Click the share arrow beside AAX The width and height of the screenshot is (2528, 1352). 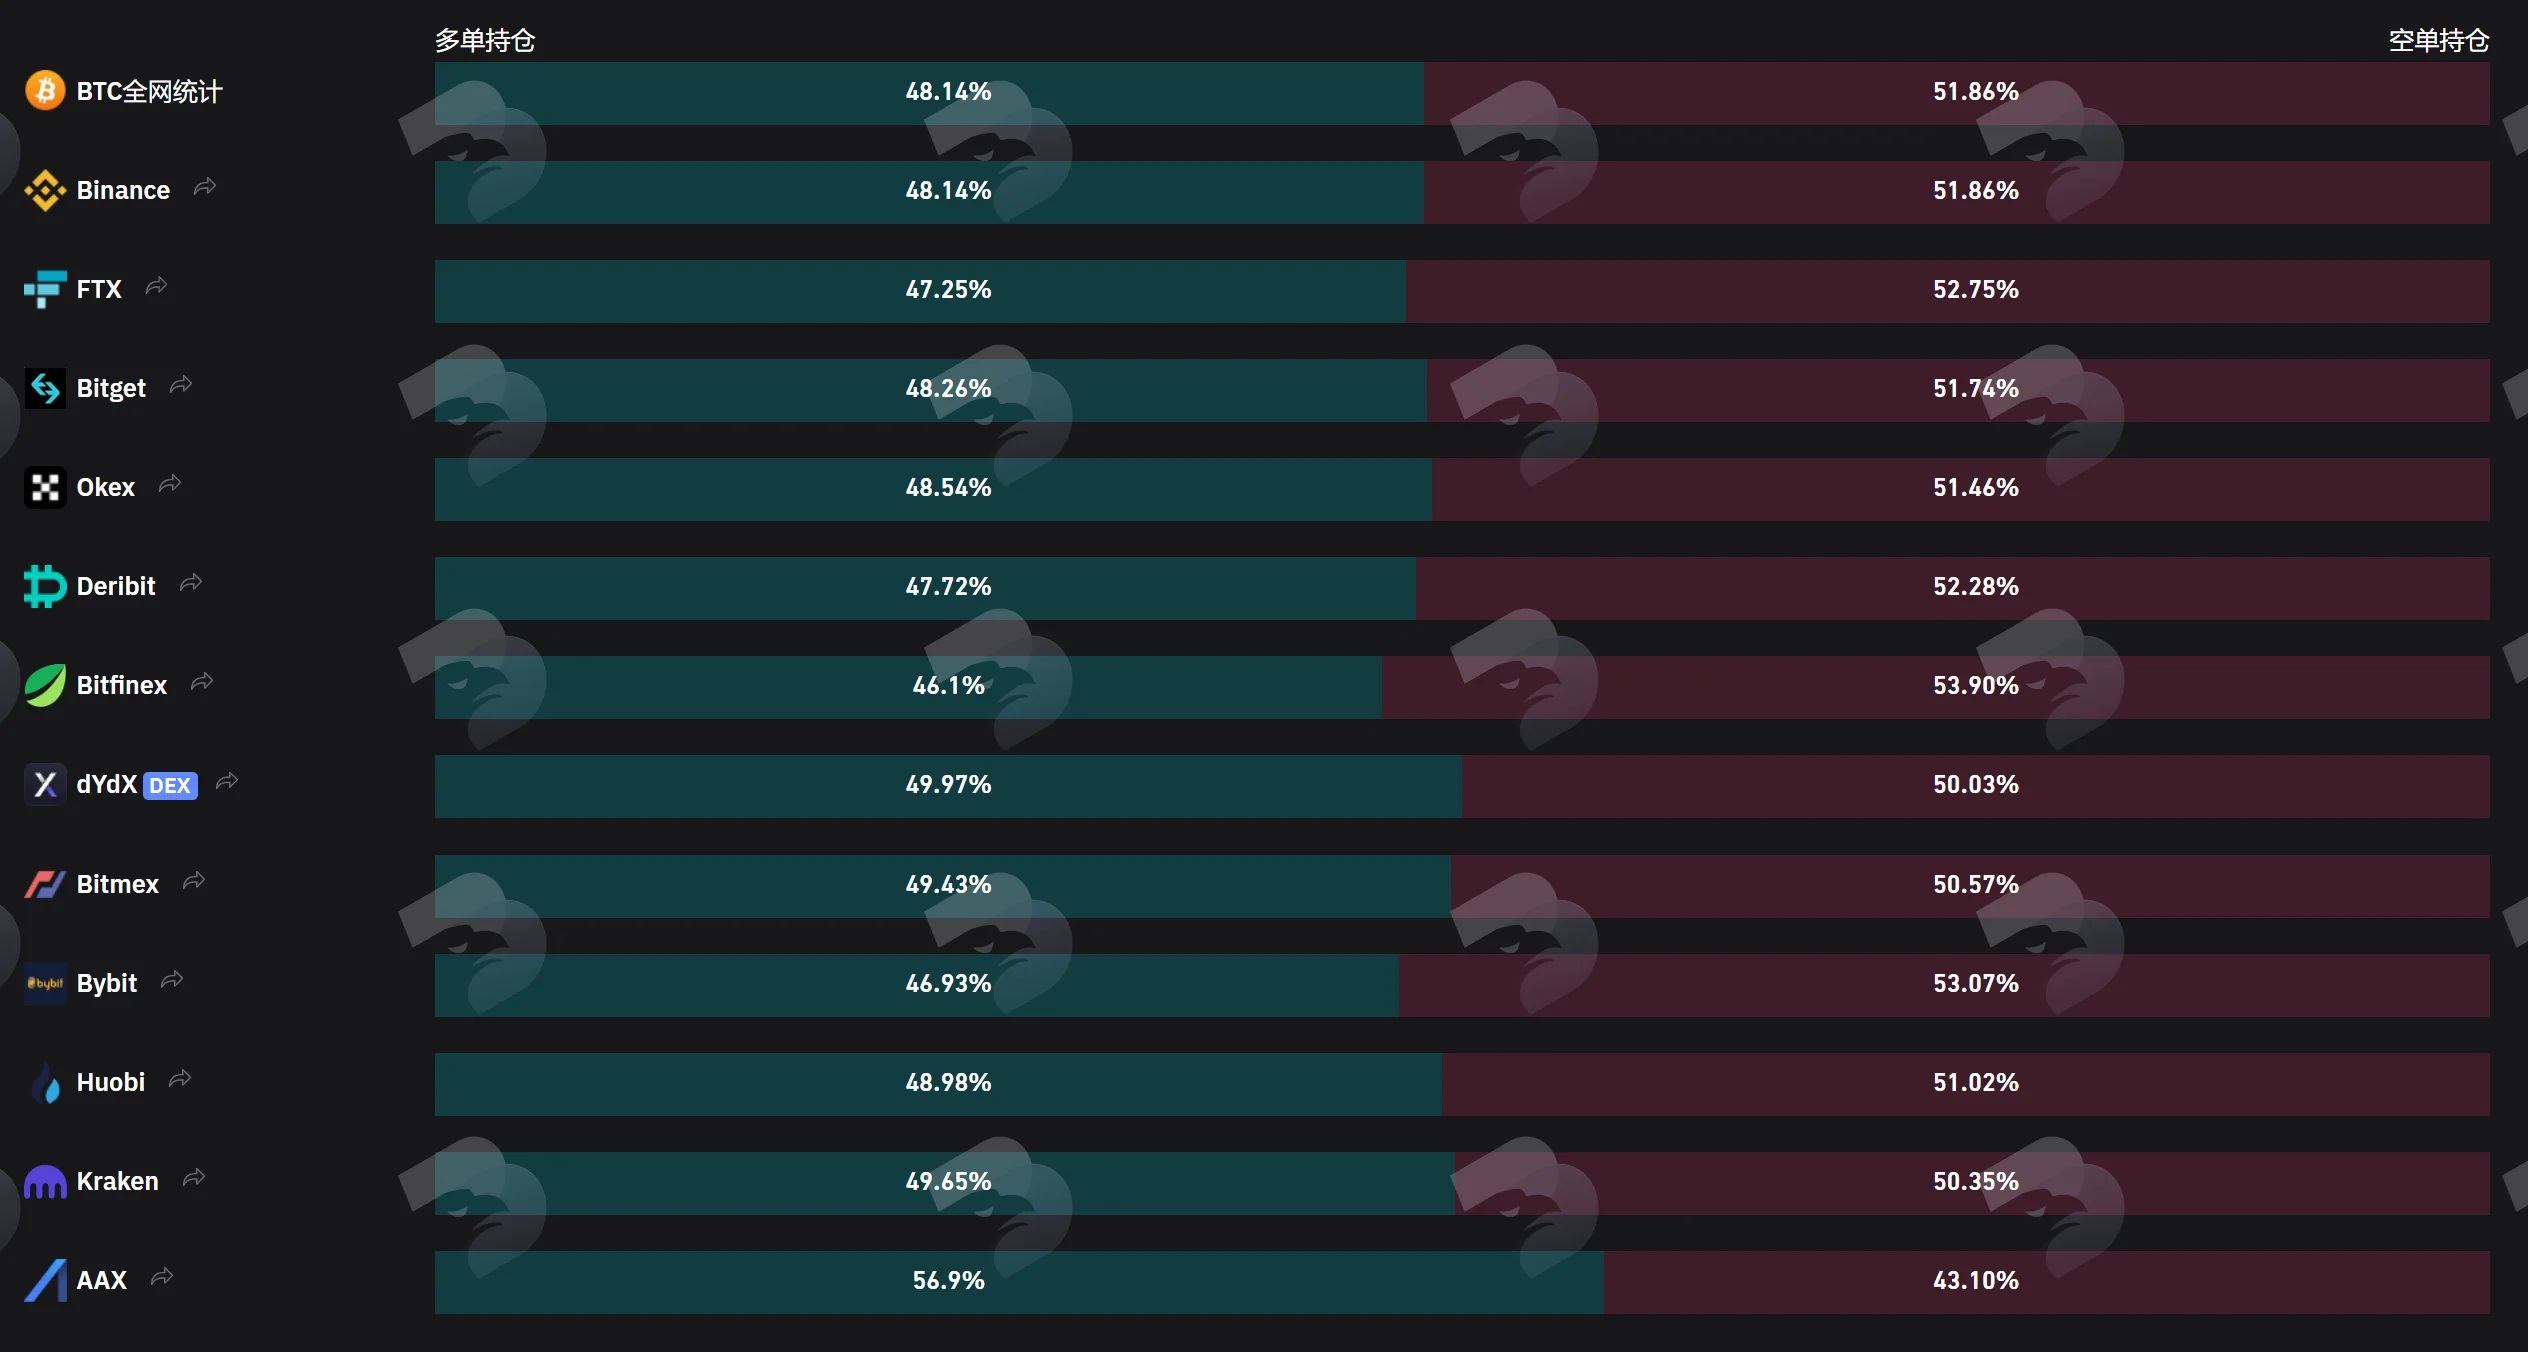click(x=162, y=1277)
